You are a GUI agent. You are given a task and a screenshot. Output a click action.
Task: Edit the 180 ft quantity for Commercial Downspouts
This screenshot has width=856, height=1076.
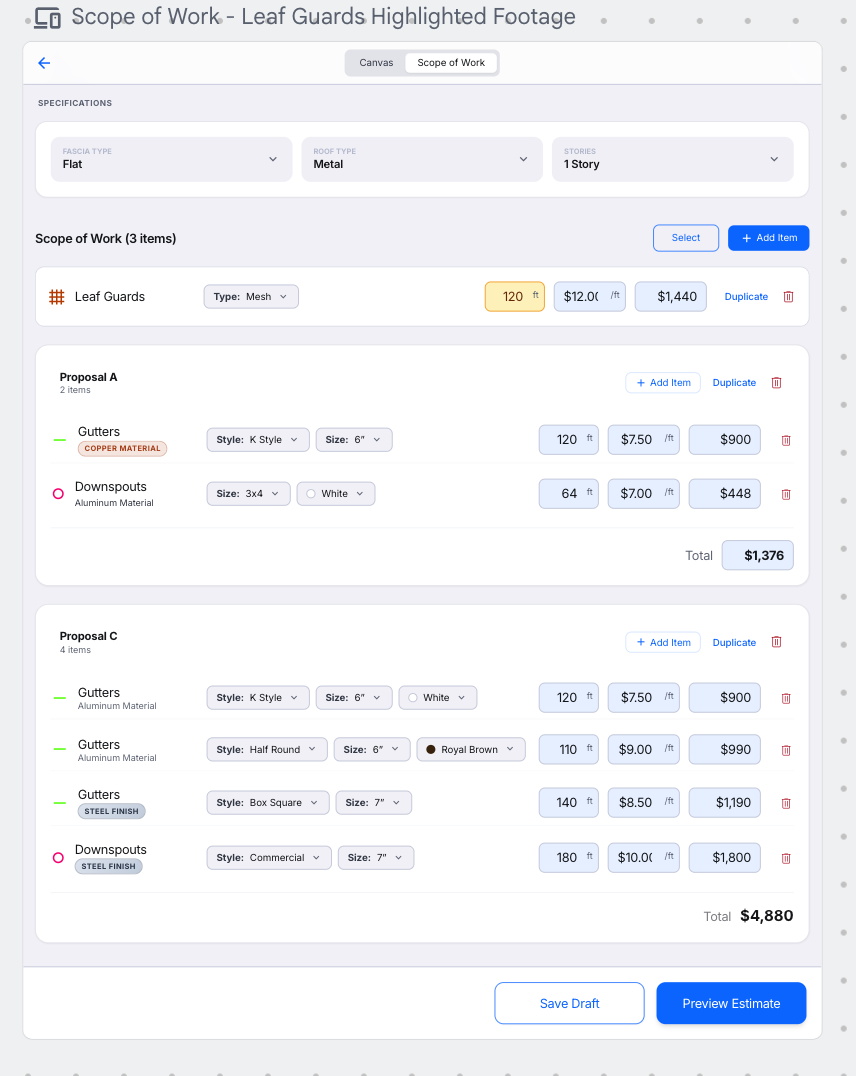(x=569, y=858)
